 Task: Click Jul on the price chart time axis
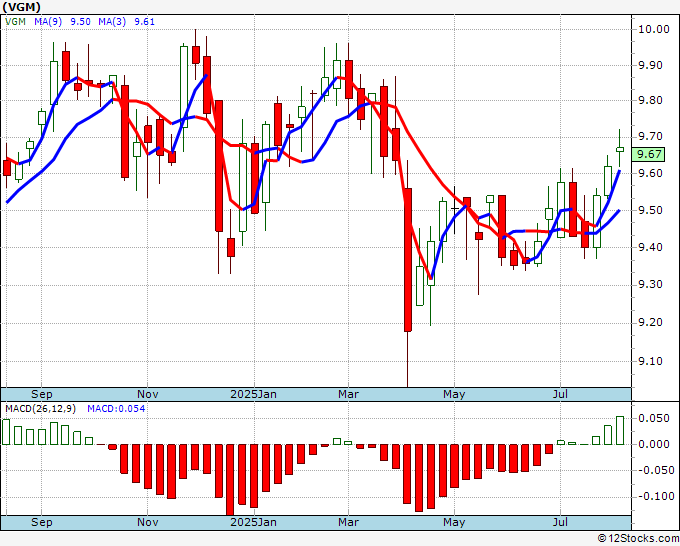pyautogui.click(x=560, y=394)
